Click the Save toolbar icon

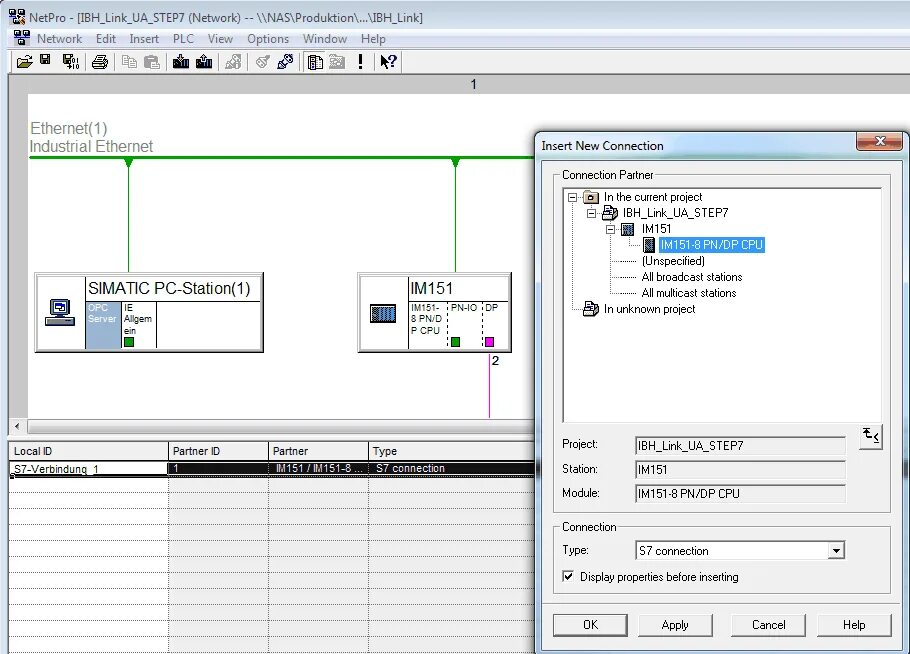pyautogui.click(x=45, y=60)
